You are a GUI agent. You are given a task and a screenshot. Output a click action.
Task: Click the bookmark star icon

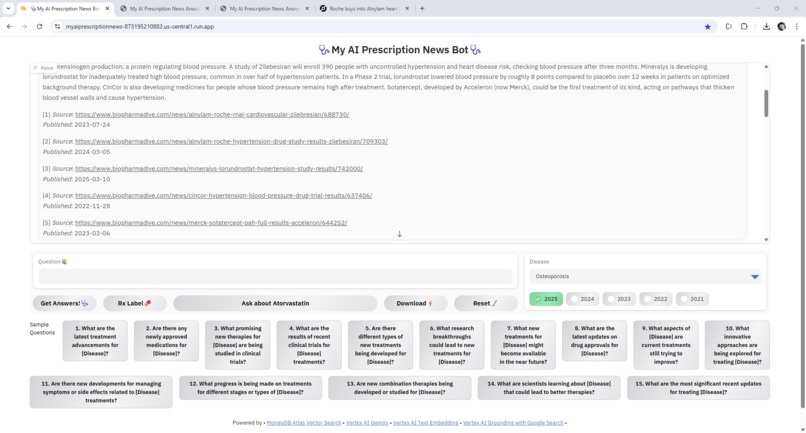(707, 27)
